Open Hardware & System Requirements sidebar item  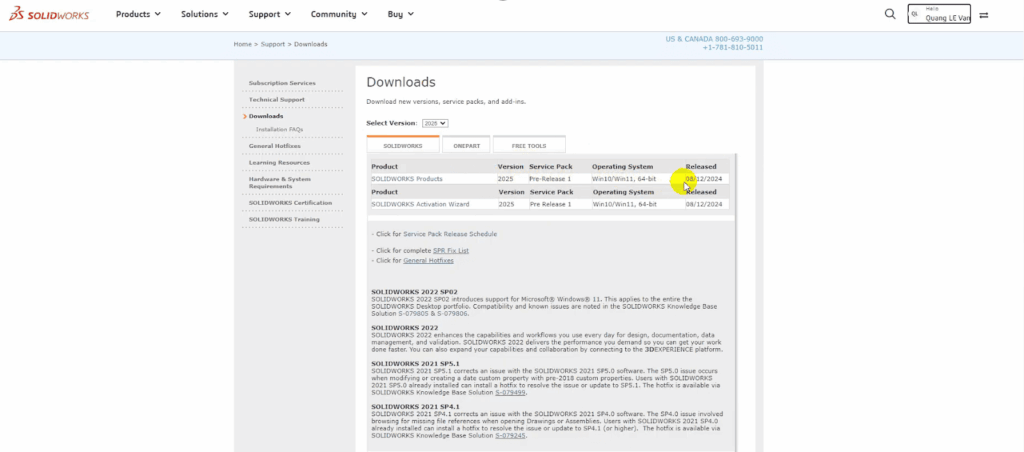point(280,182)
